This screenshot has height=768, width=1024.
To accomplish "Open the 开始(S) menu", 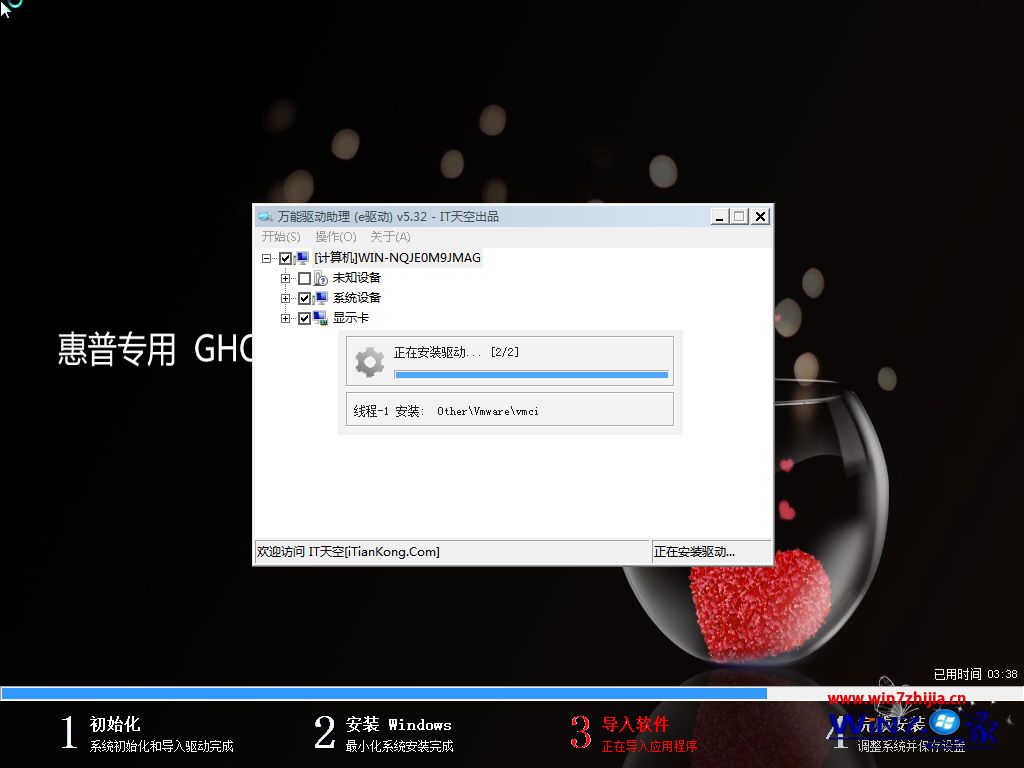I will coord(280,237).
